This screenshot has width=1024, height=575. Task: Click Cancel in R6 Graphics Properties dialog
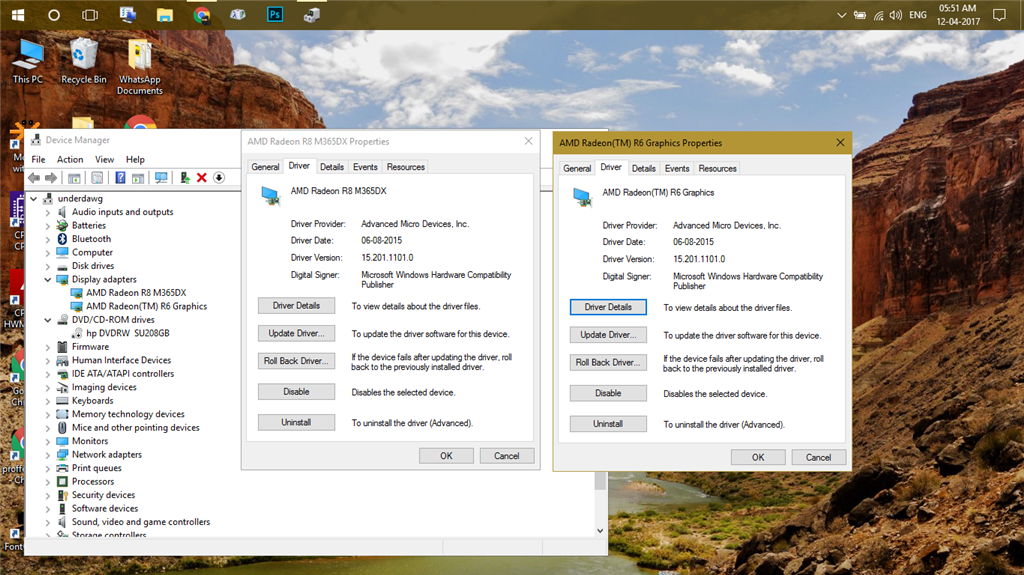click(818, 457)
